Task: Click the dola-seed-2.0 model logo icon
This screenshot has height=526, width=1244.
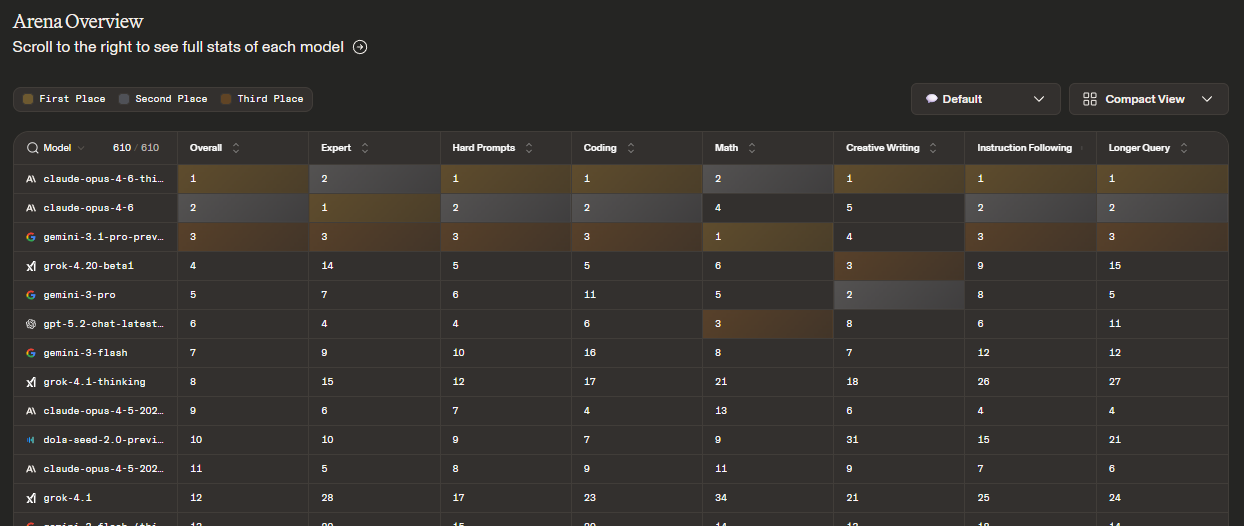Action: pyautogui.click(x=31, y=440)
